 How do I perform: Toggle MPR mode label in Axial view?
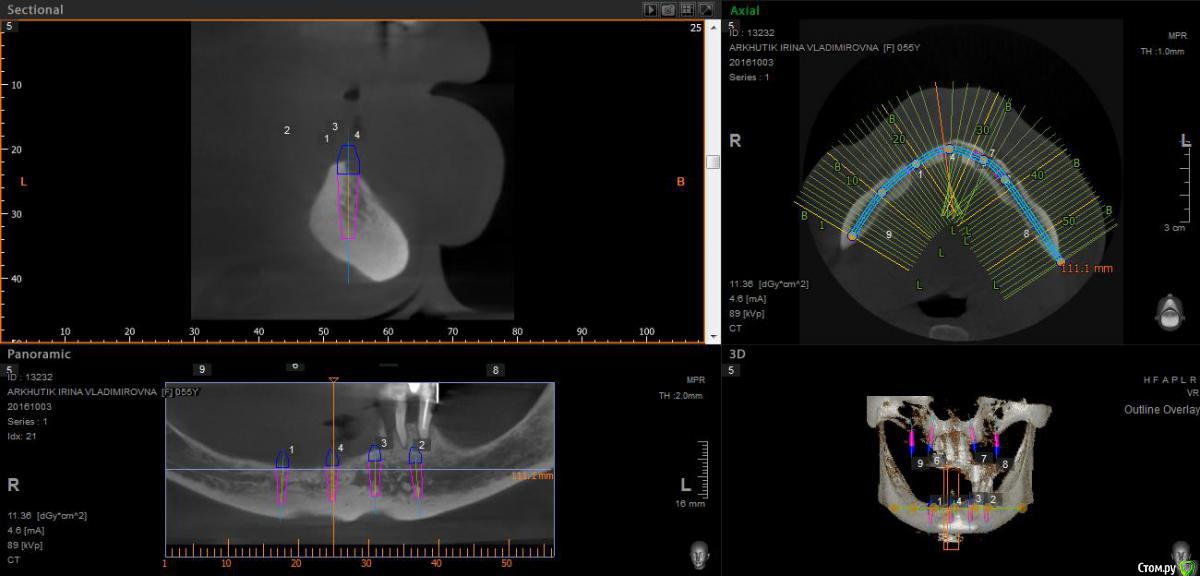pos(1176,35)
